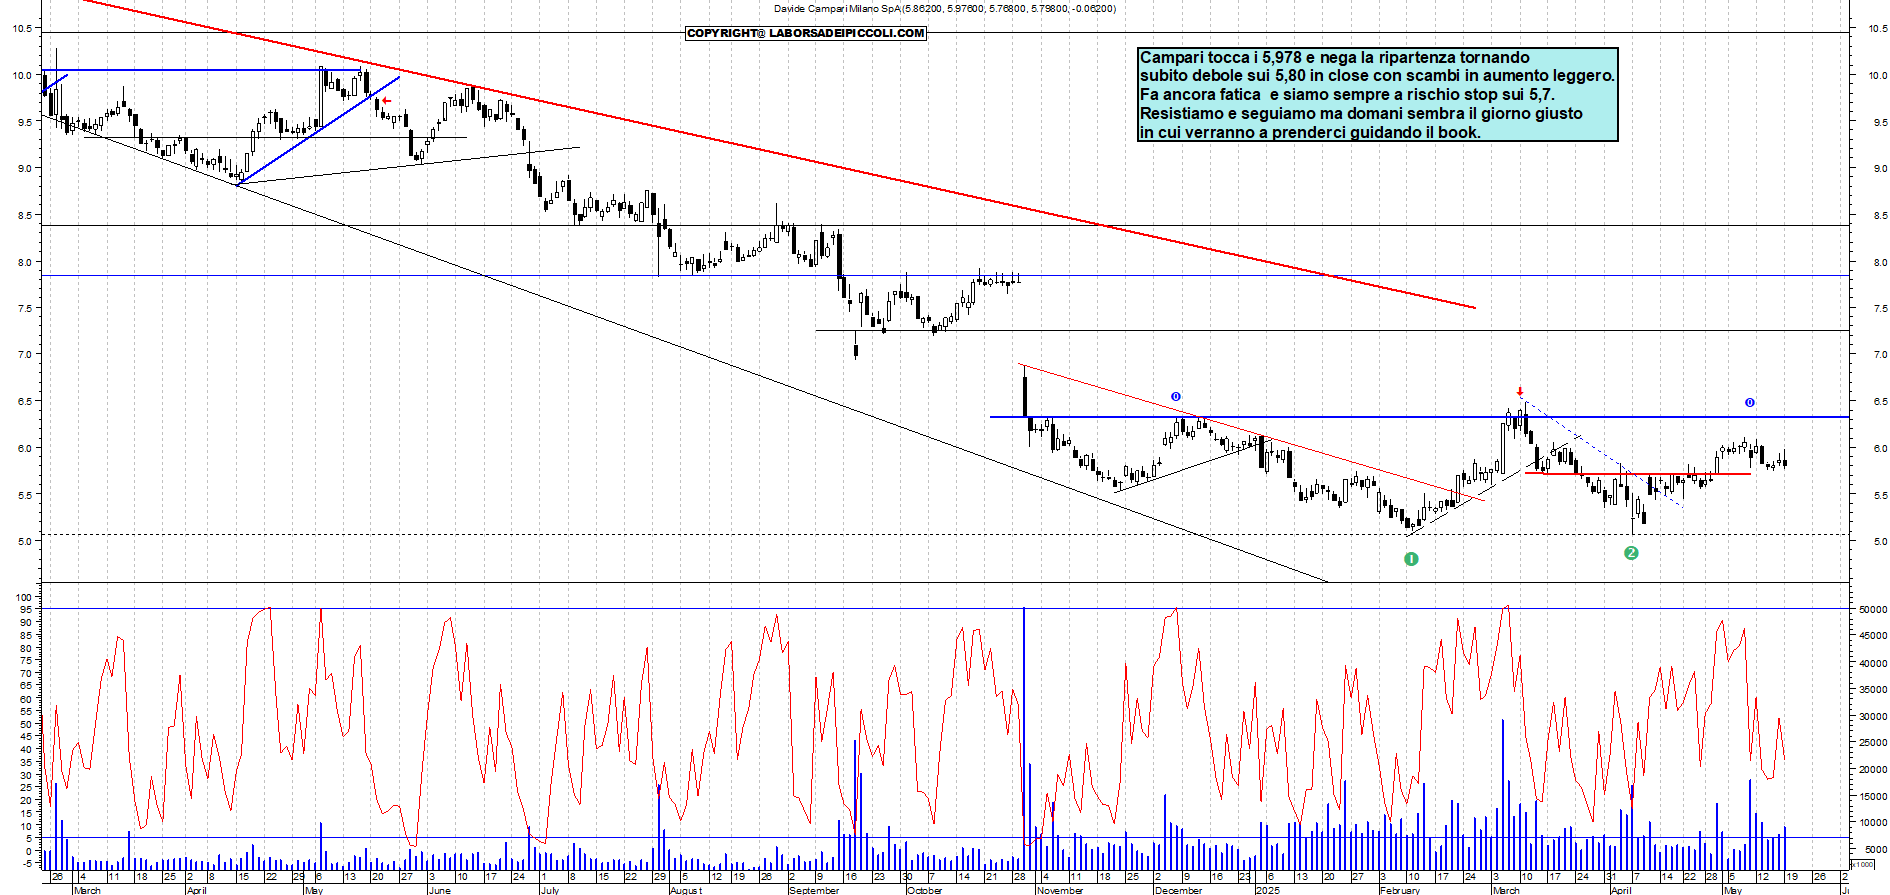This screenshot has height=895, width=1890.
Task: Click the February label on the time axis
Action: tap(1400, 890)
